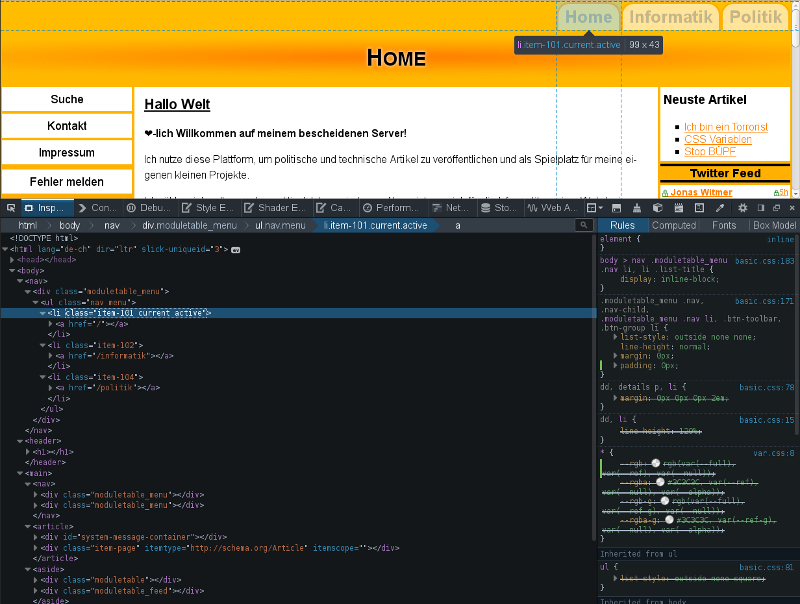Click the paintbrush browser styling icon
This screenshot has width=800, height=604.
click(637, 207)
